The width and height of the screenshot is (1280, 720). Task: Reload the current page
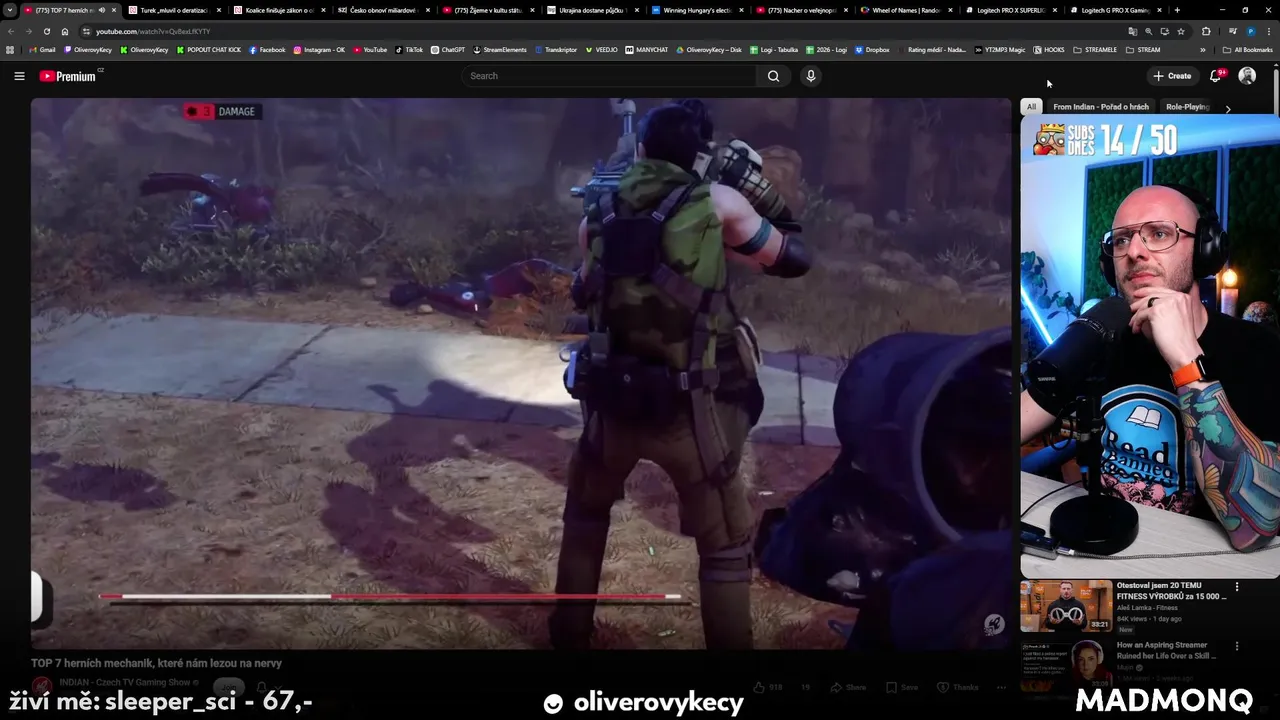pos(47,31)
